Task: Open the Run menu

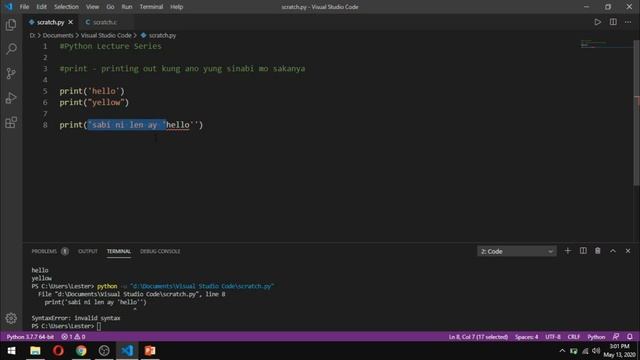Action: pos(127,7)
